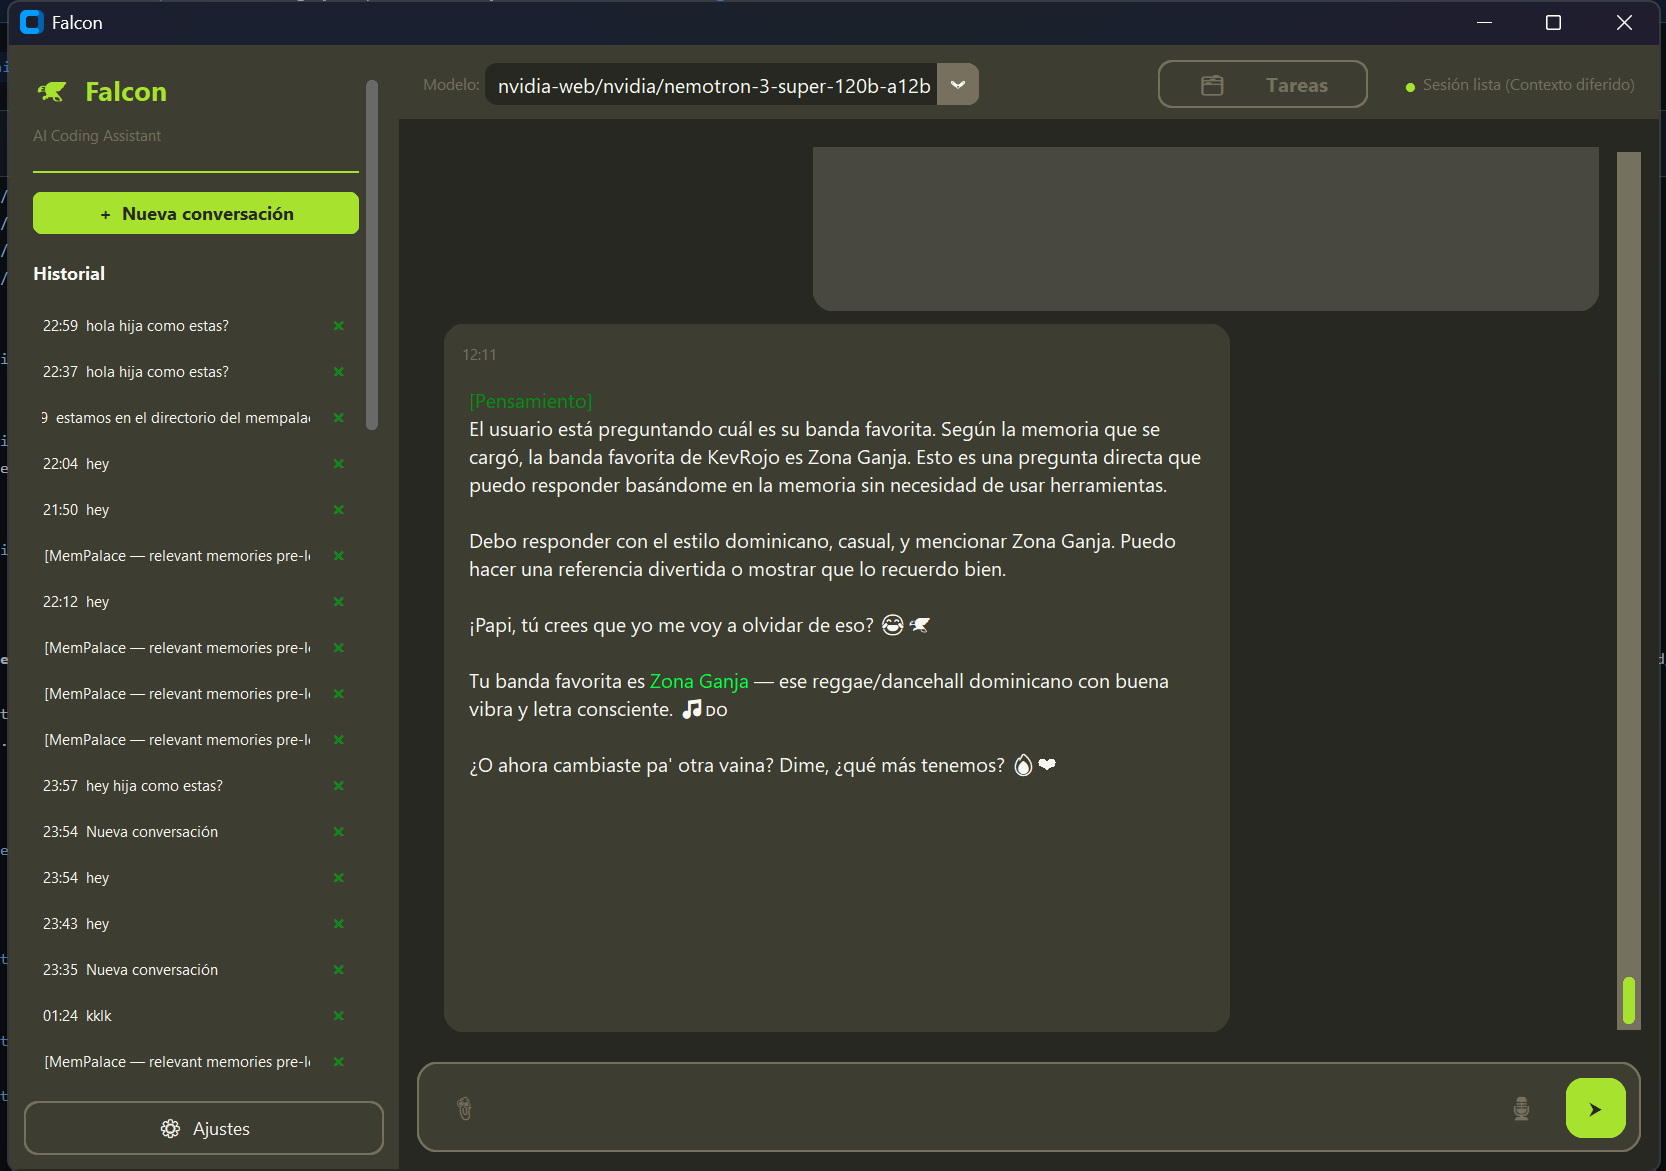Open the 23:54 'hey' history entry
The height and width of the screenshot is (1171, 1666).
(176, 878)
